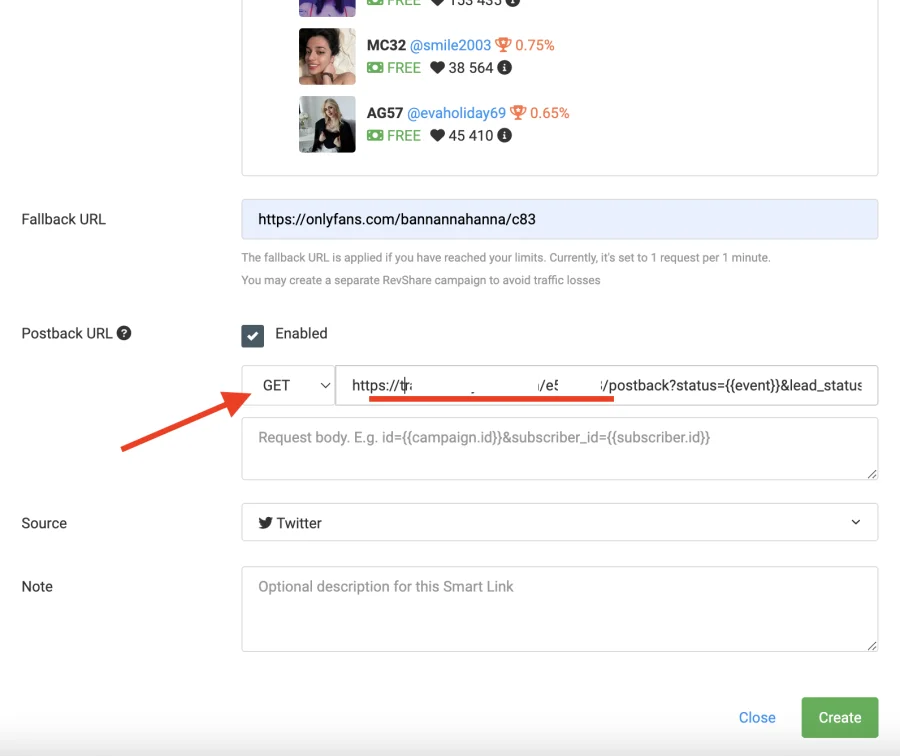Select the MC32 profile thumbnail

327,56
